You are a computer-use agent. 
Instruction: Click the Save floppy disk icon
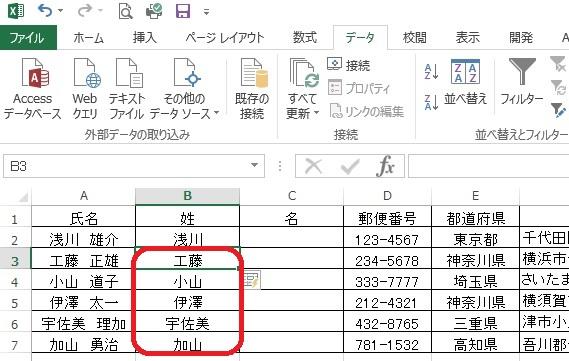coord(183,11)
